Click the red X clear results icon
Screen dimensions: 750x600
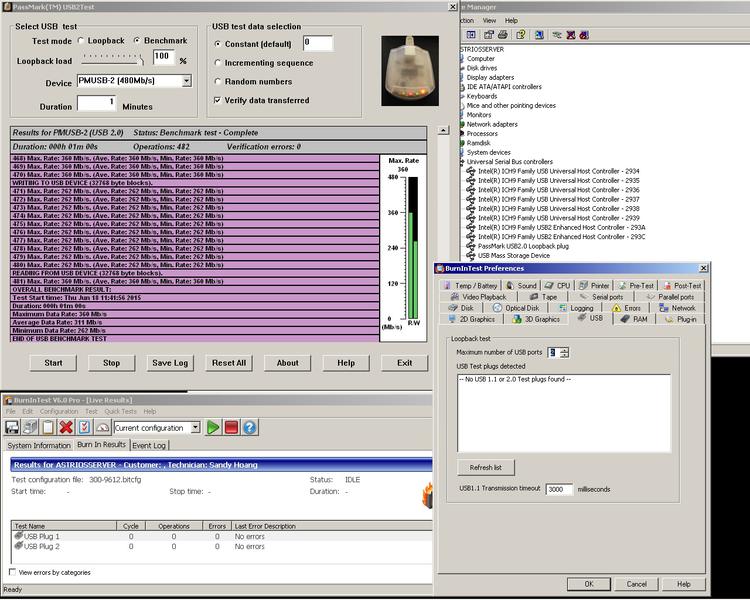pyautogui.click(x=66, y=427)
